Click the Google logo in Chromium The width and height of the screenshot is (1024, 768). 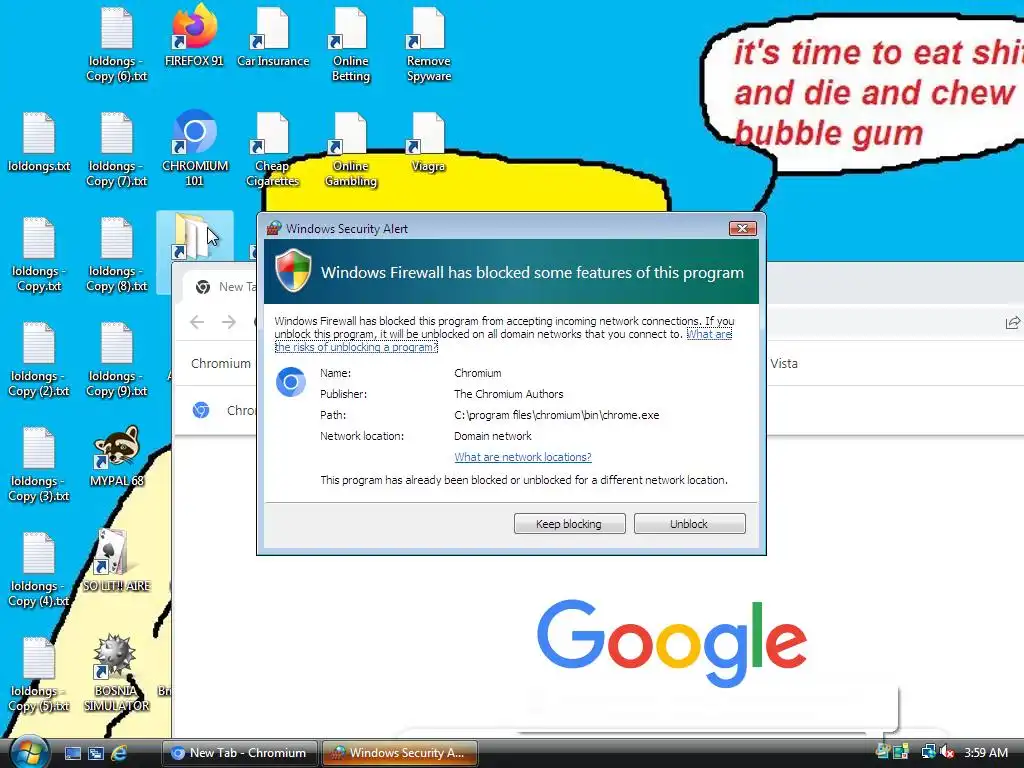pos(672,643)
